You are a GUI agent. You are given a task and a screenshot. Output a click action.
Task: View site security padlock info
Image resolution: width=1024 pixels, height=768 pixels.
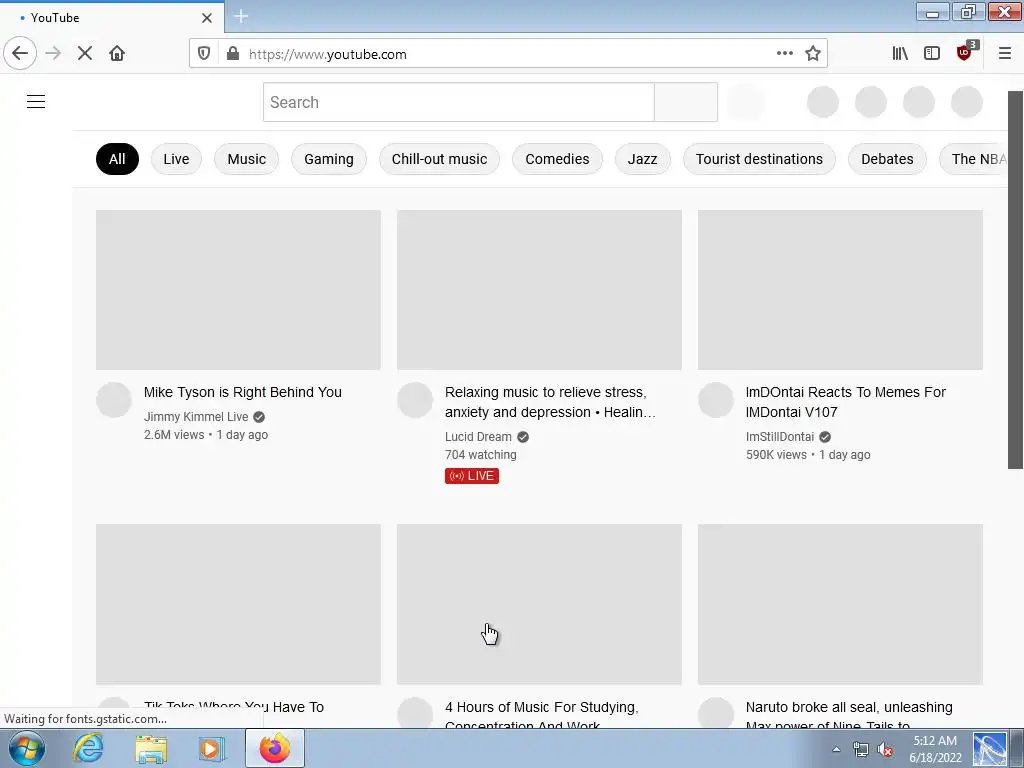pyautogui.click(x=232, y=54)
